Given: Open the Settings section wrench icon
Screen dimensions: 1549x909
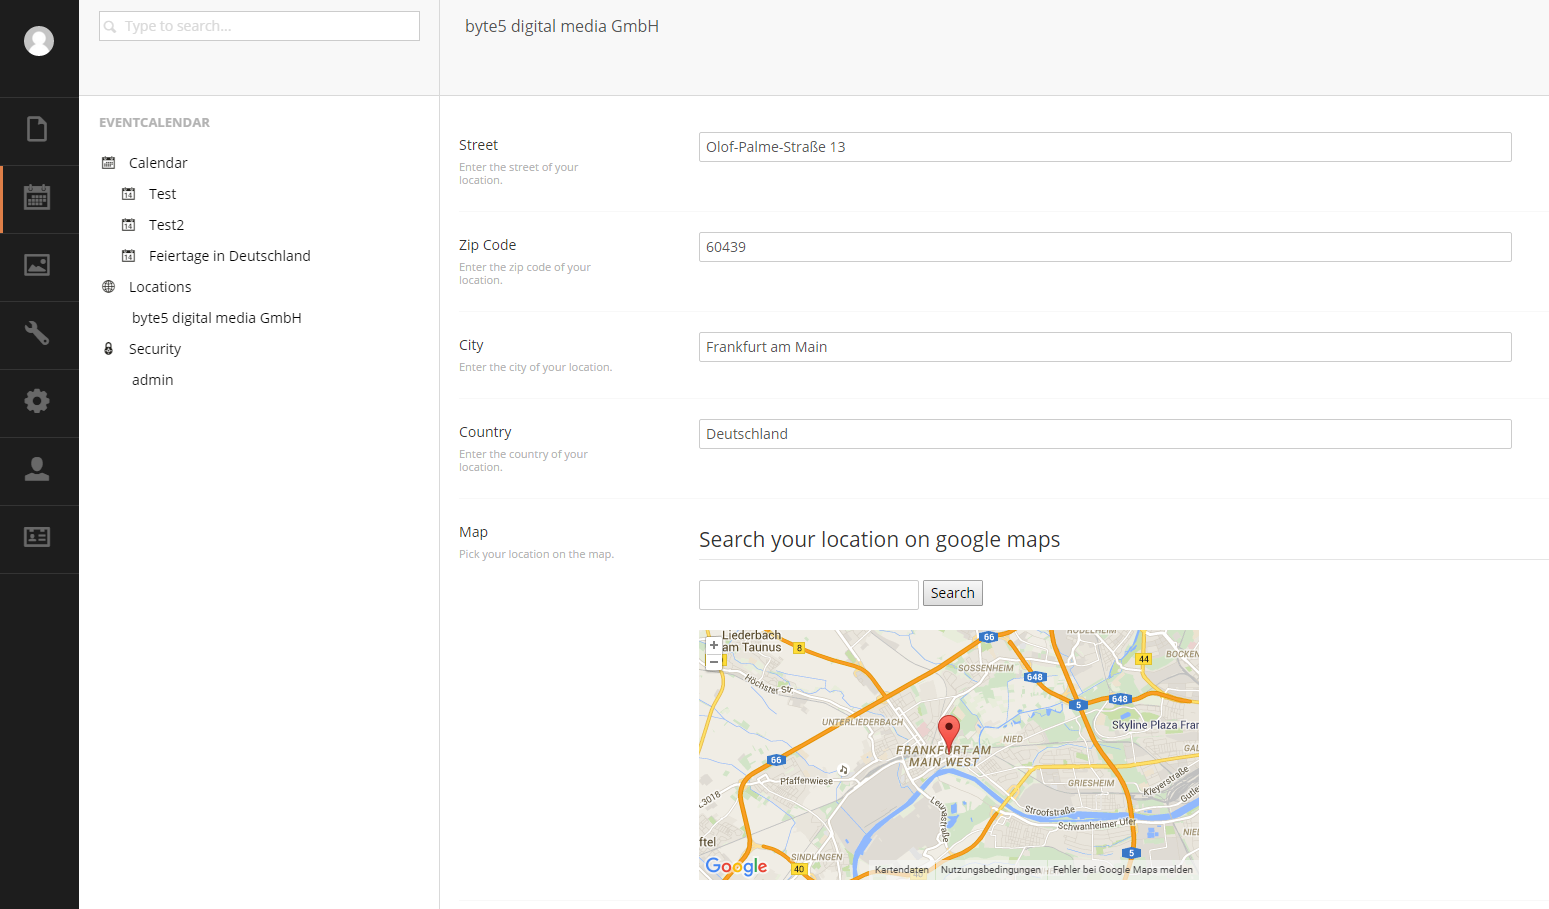Looking at the screenshot, I should pos(37,333).
